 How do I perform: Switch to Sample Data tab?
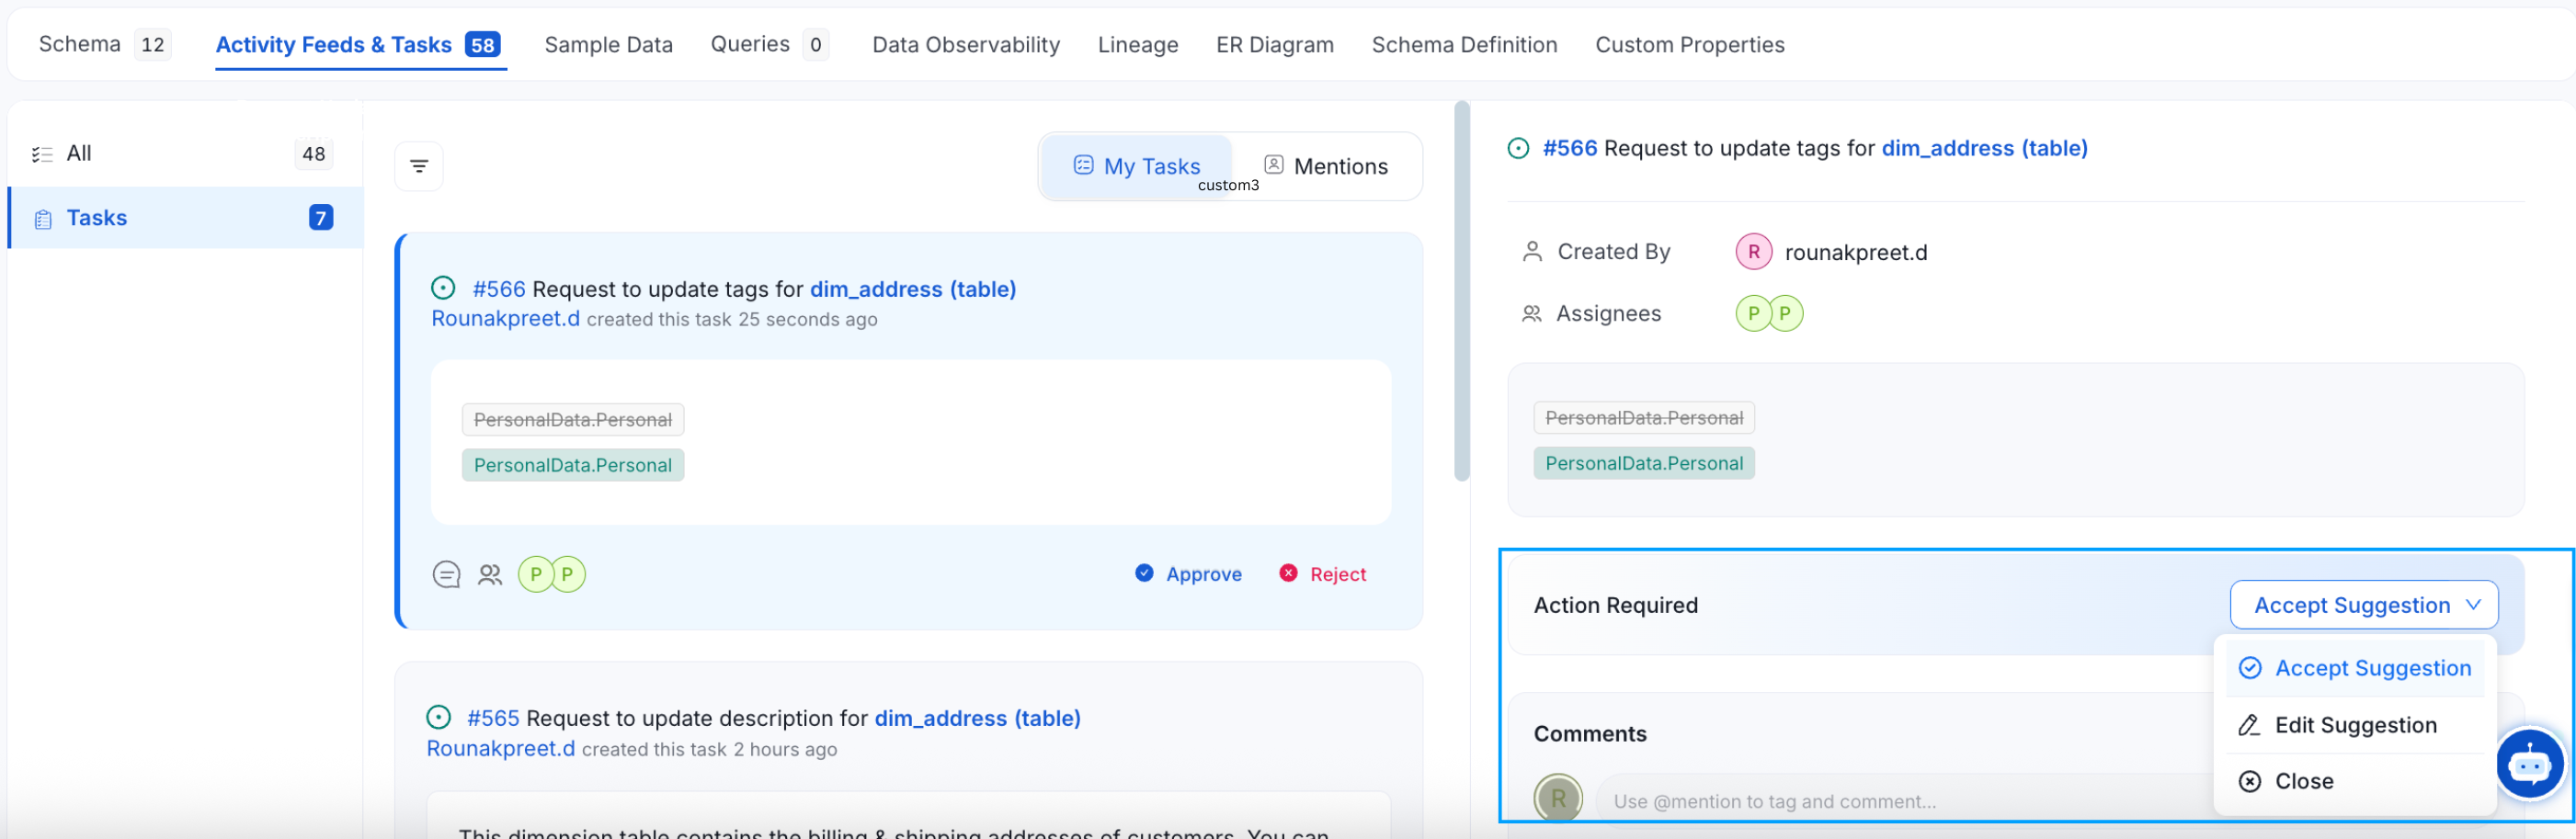[x=608, y=45]
